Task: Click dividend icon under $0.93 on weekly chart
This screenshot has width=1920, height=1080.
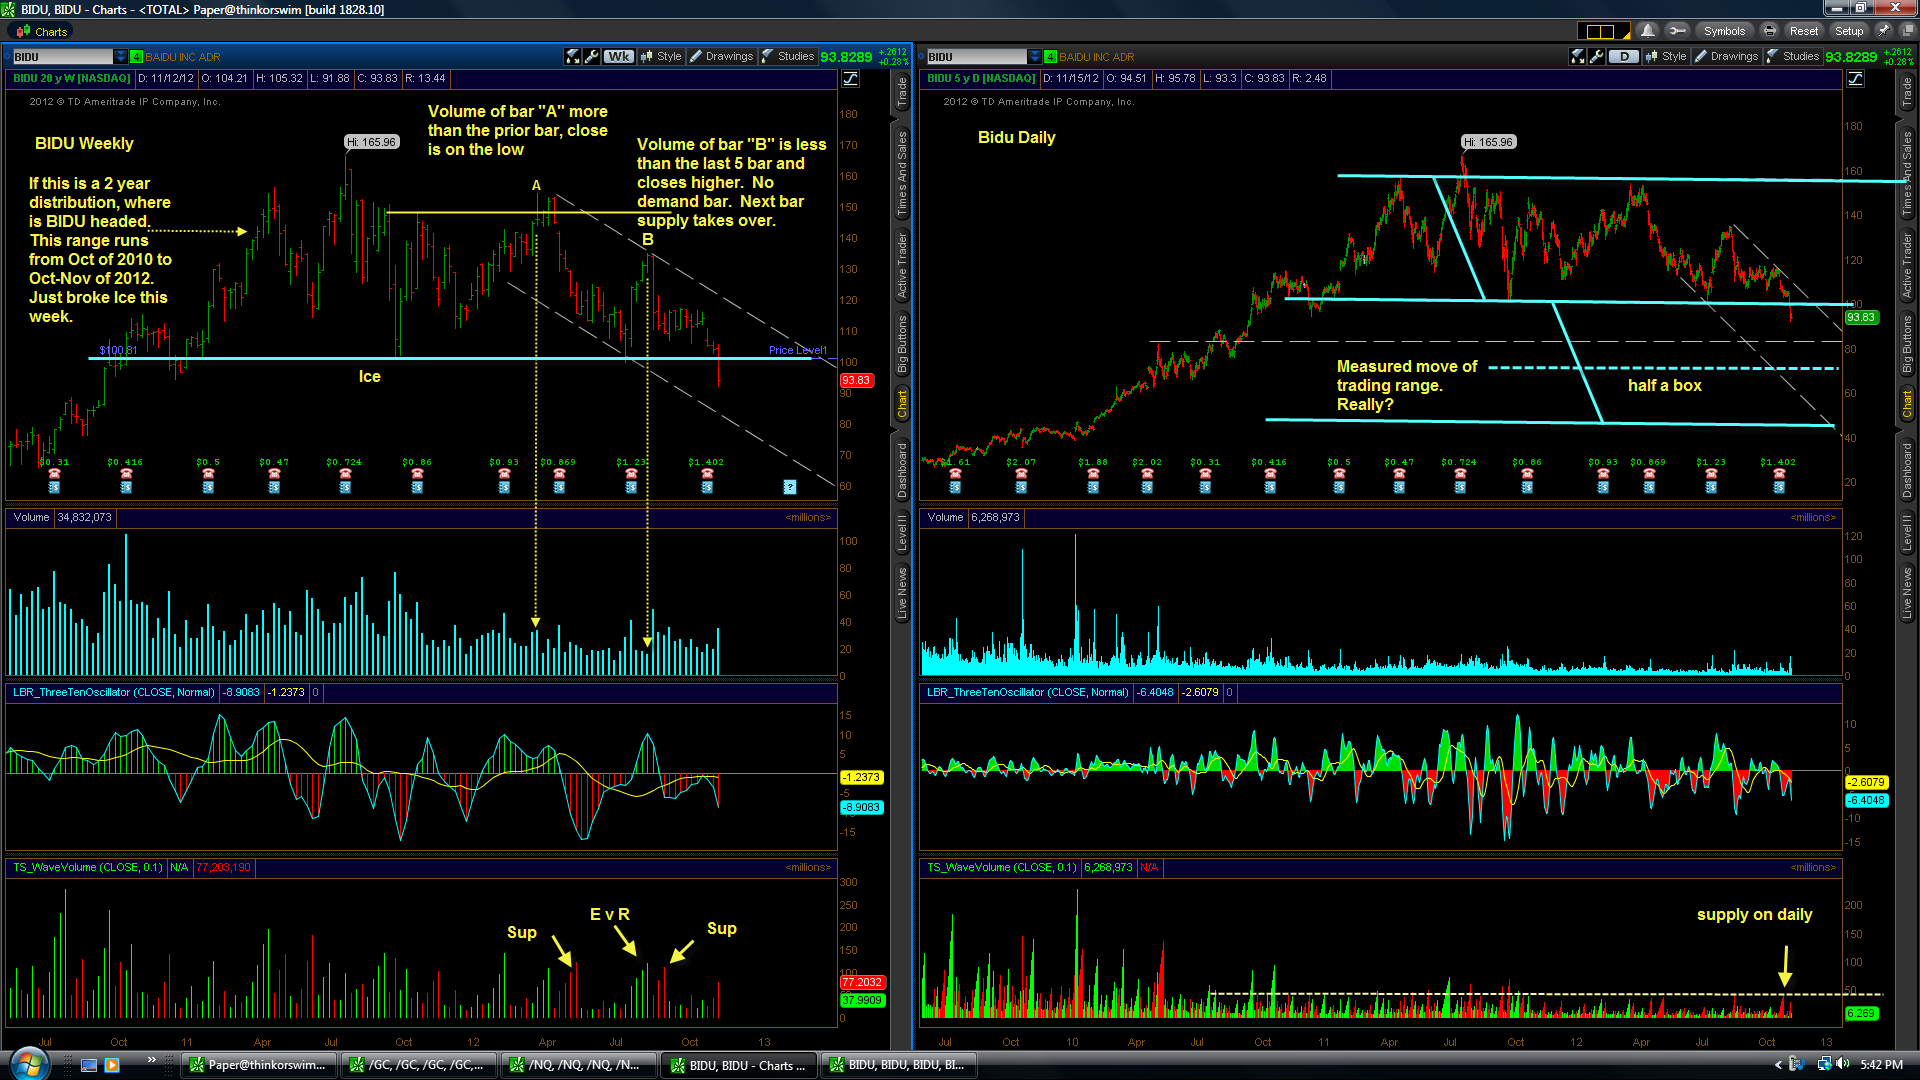Action: coord(504,487)
